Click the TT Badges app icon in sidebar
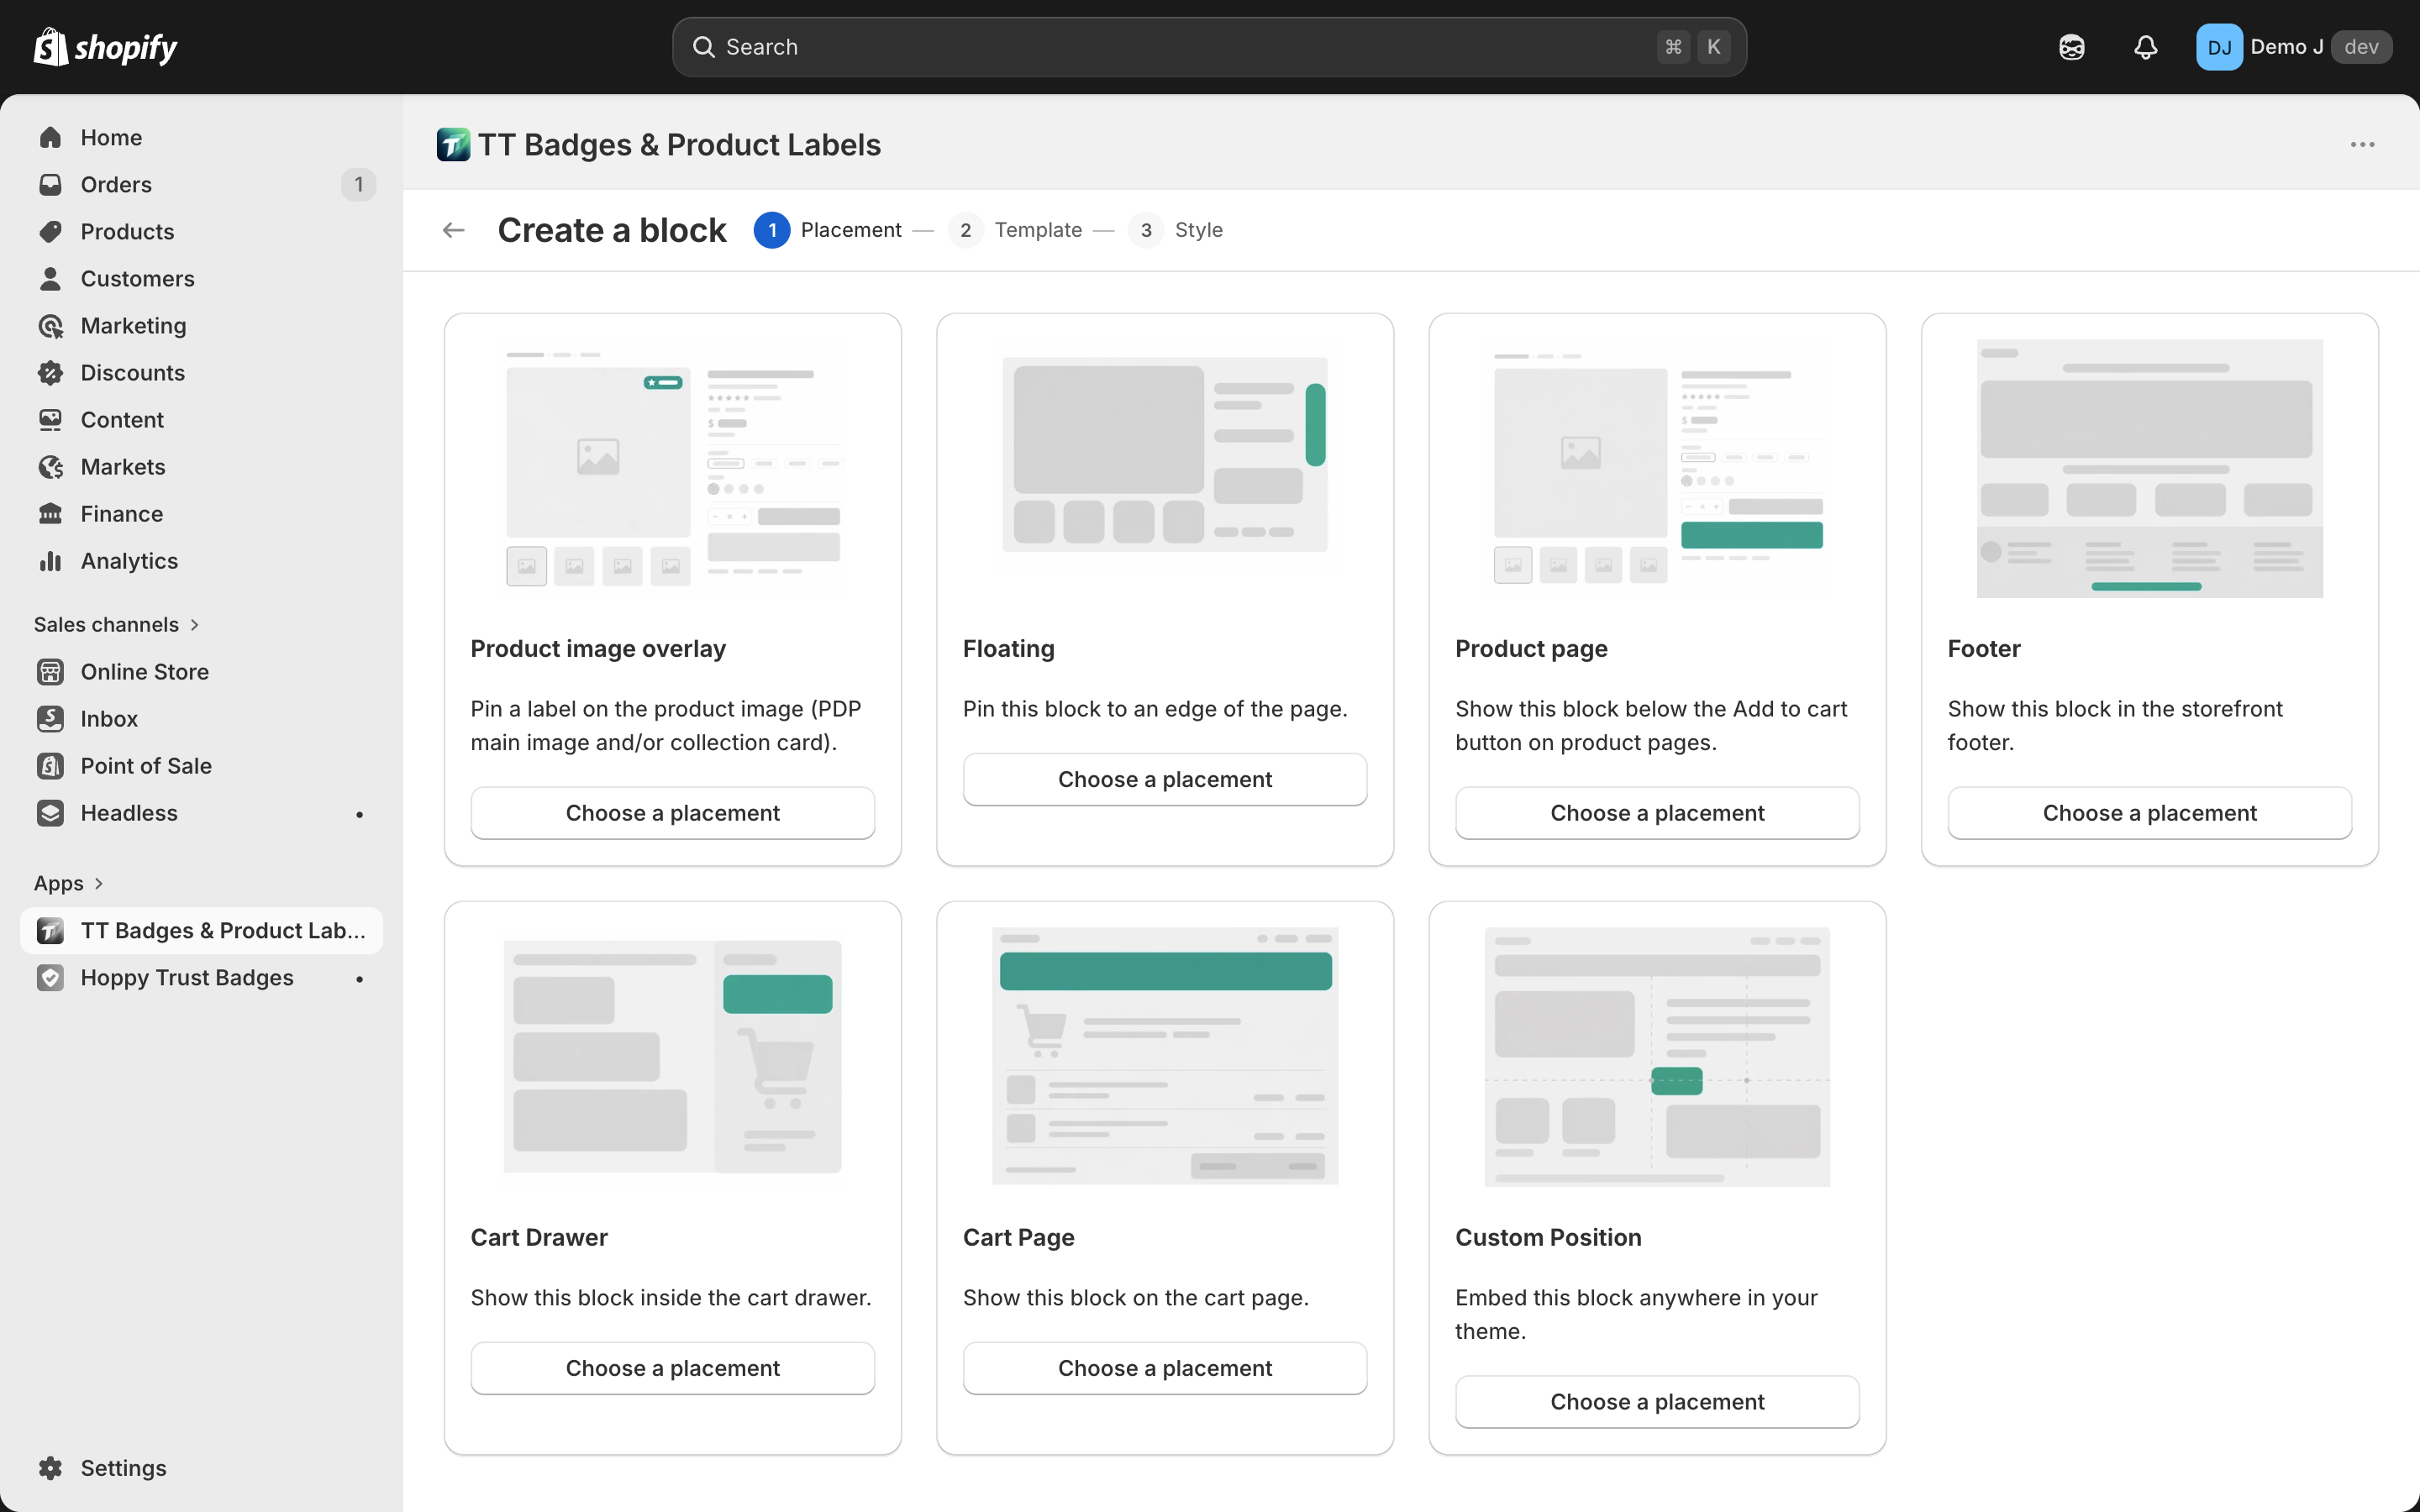 [x=50, y=930]
